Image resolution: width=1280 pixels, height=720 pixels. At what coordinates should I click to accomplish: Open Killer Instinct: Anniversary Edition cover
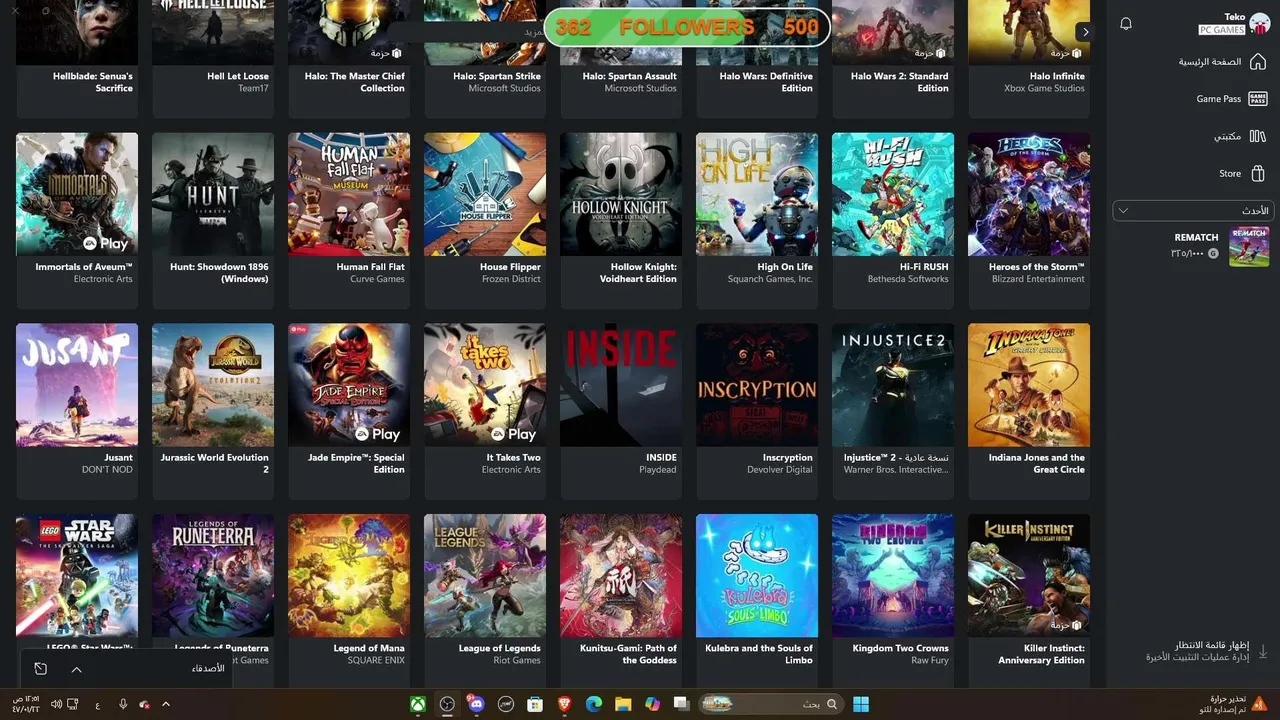[x=1029, y=575]
